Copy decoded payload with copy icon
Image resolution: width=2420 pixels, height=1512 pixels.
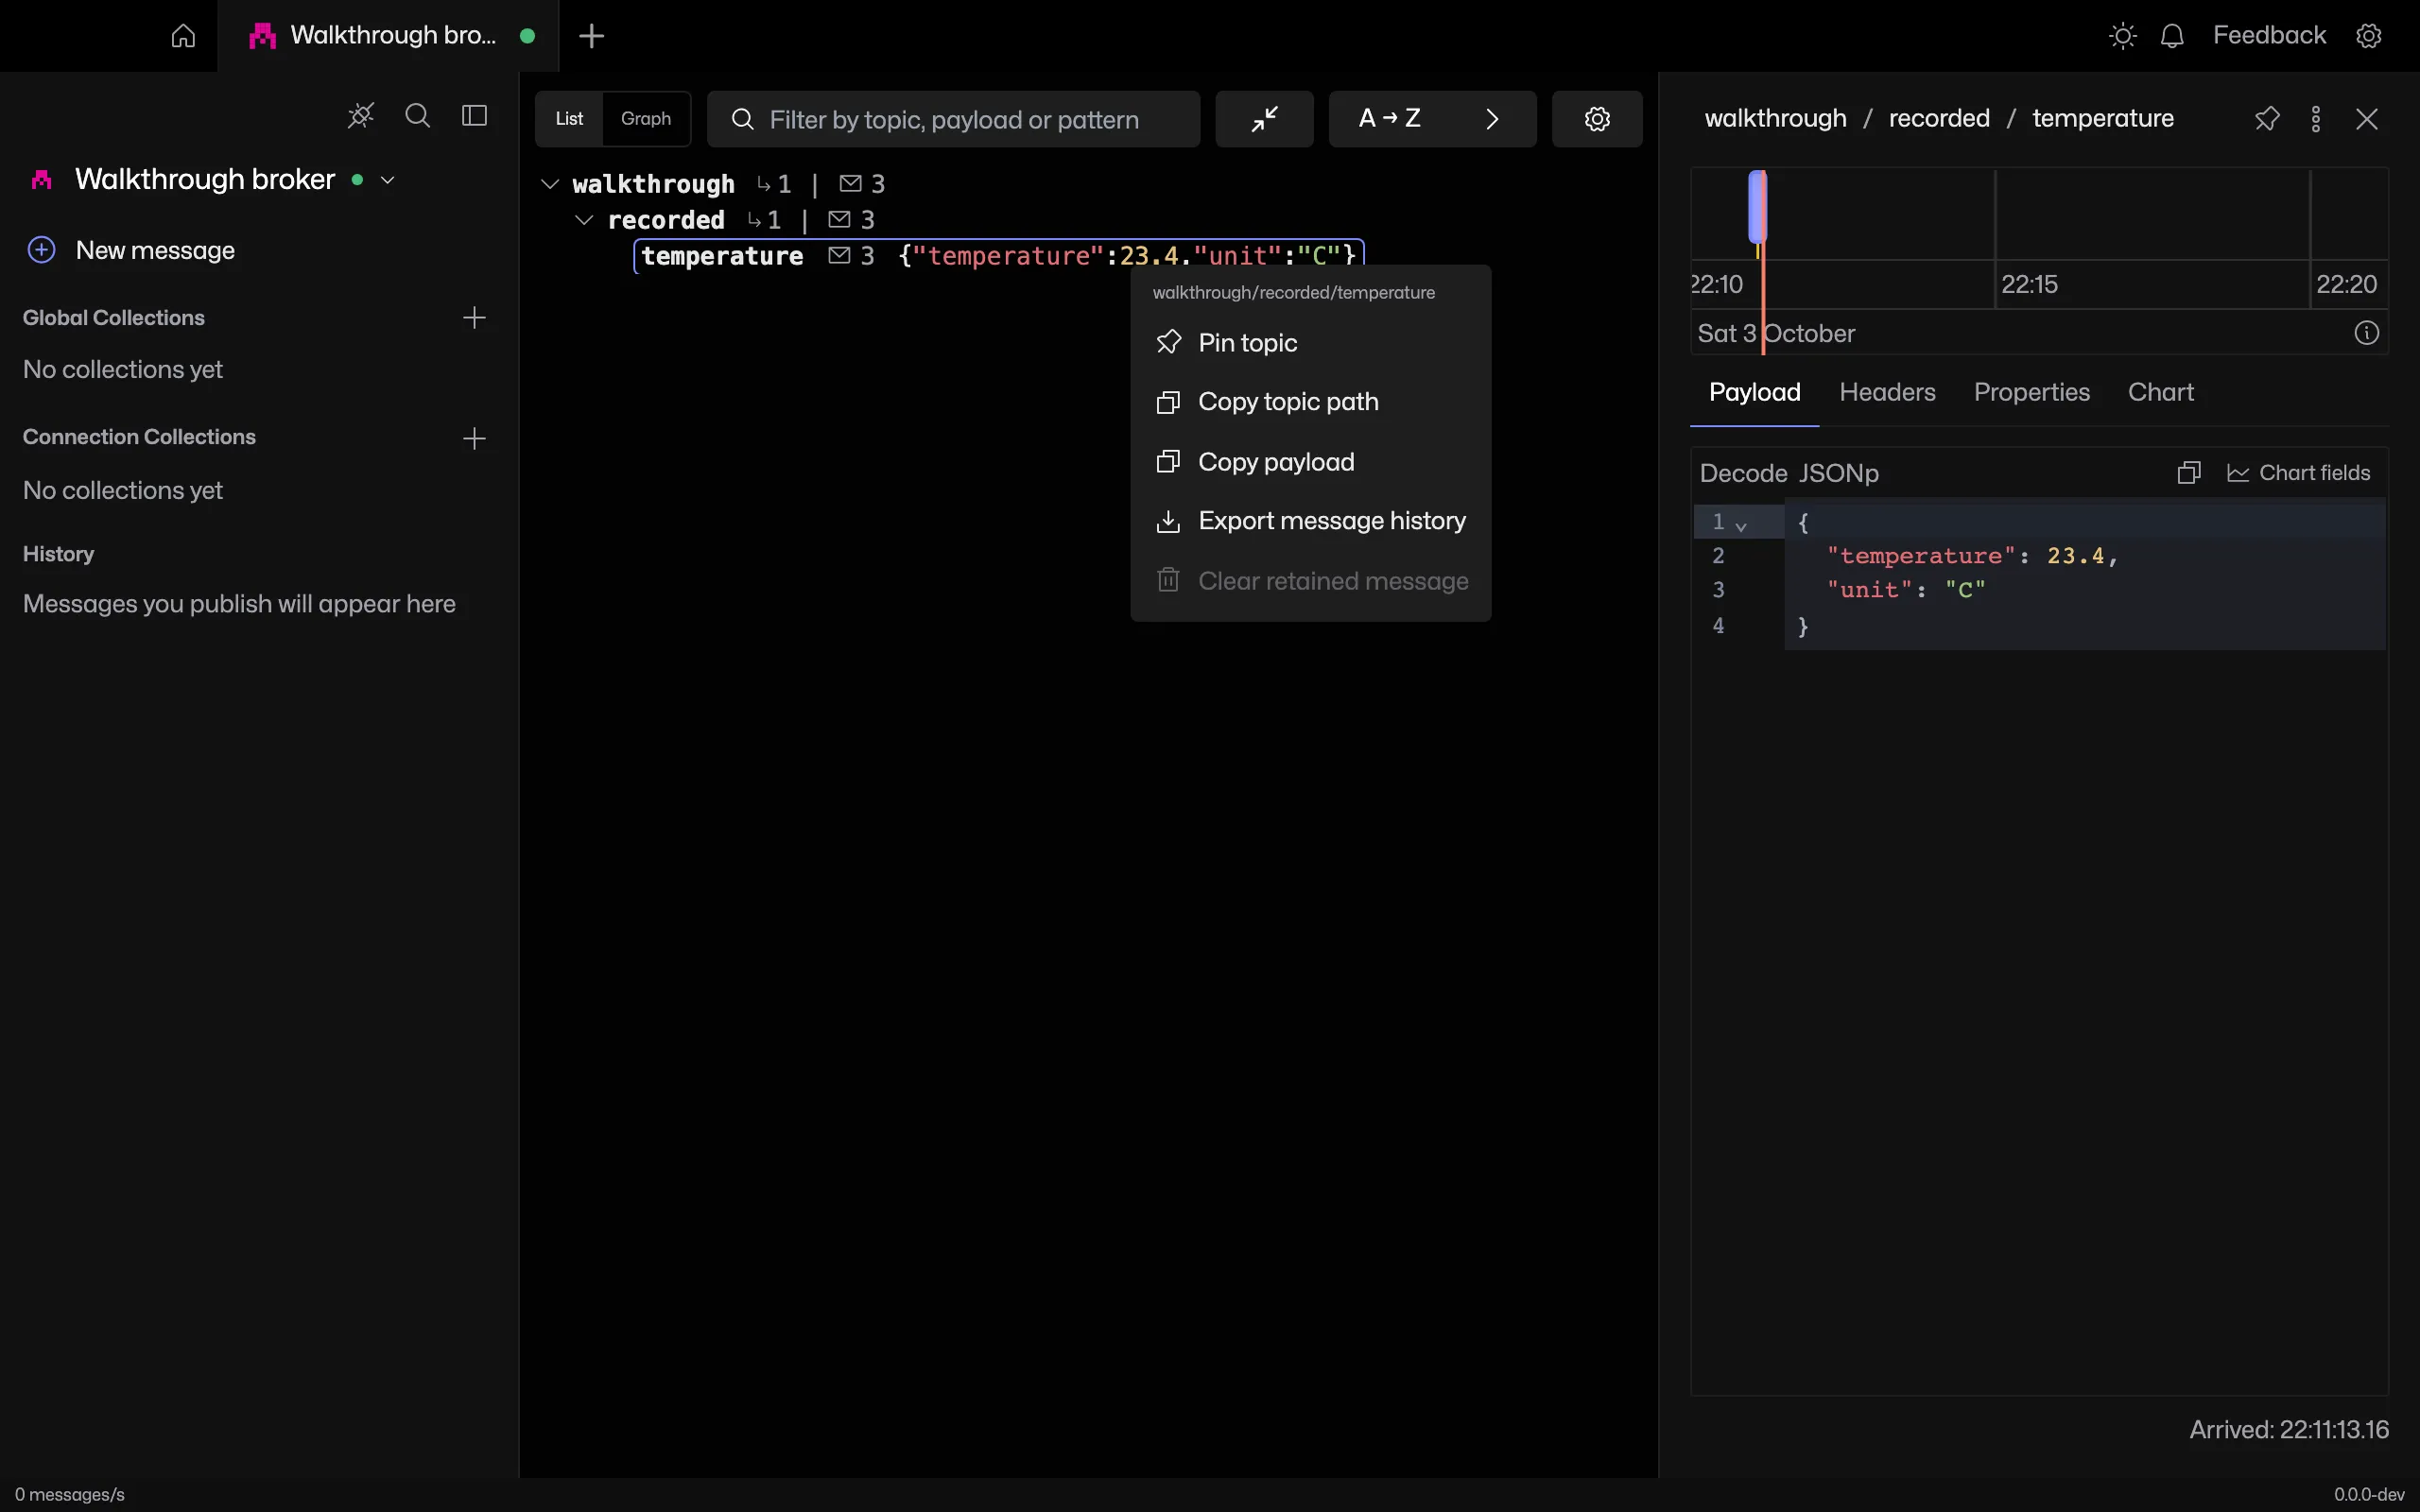[x=2189, y=473]
